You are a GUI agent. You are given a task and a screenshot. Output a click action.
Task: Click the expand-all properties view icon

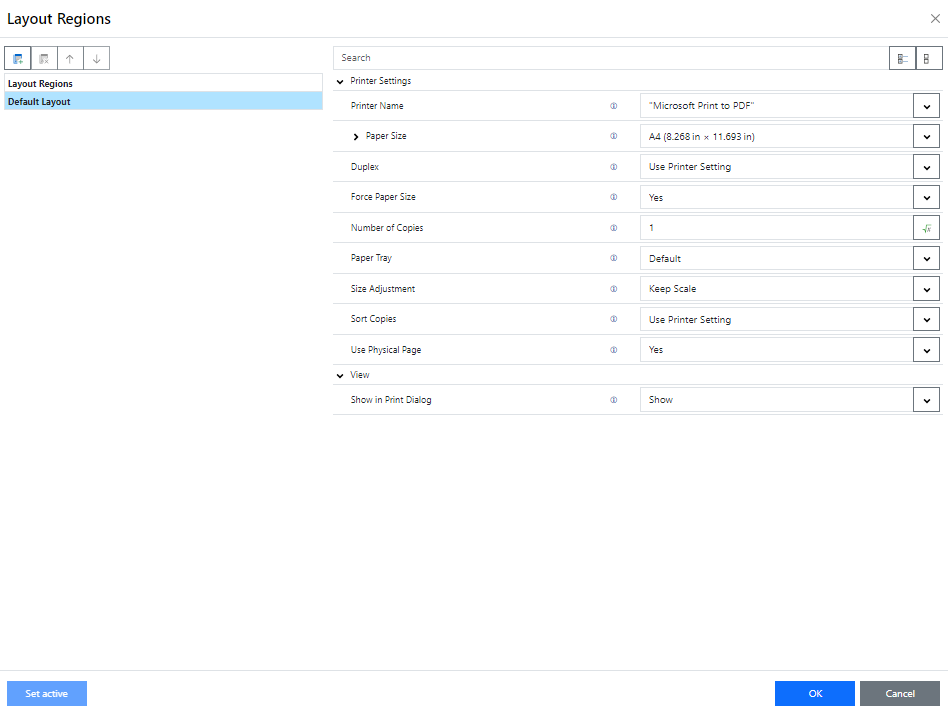pyautogui.click(x=902, y=58)
